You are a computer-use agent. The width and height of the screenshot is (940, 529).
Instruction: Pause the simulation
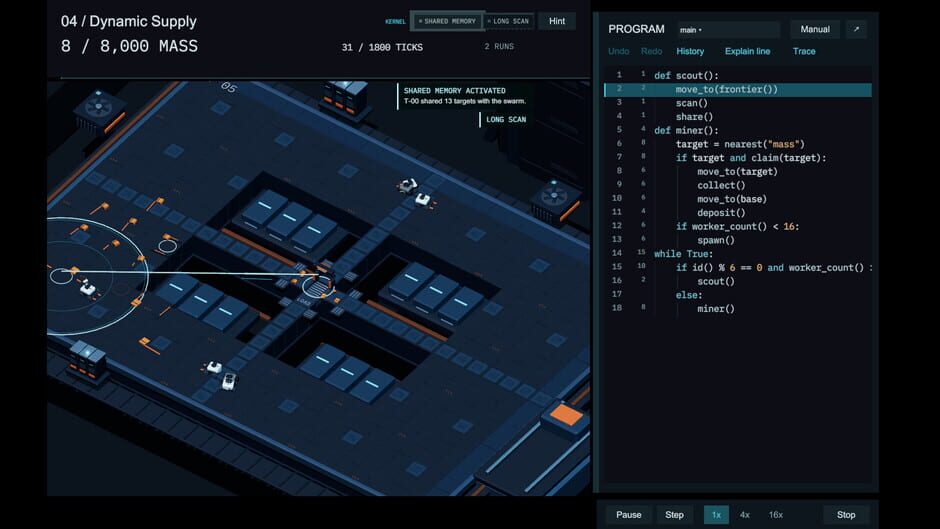click(628, 515)
